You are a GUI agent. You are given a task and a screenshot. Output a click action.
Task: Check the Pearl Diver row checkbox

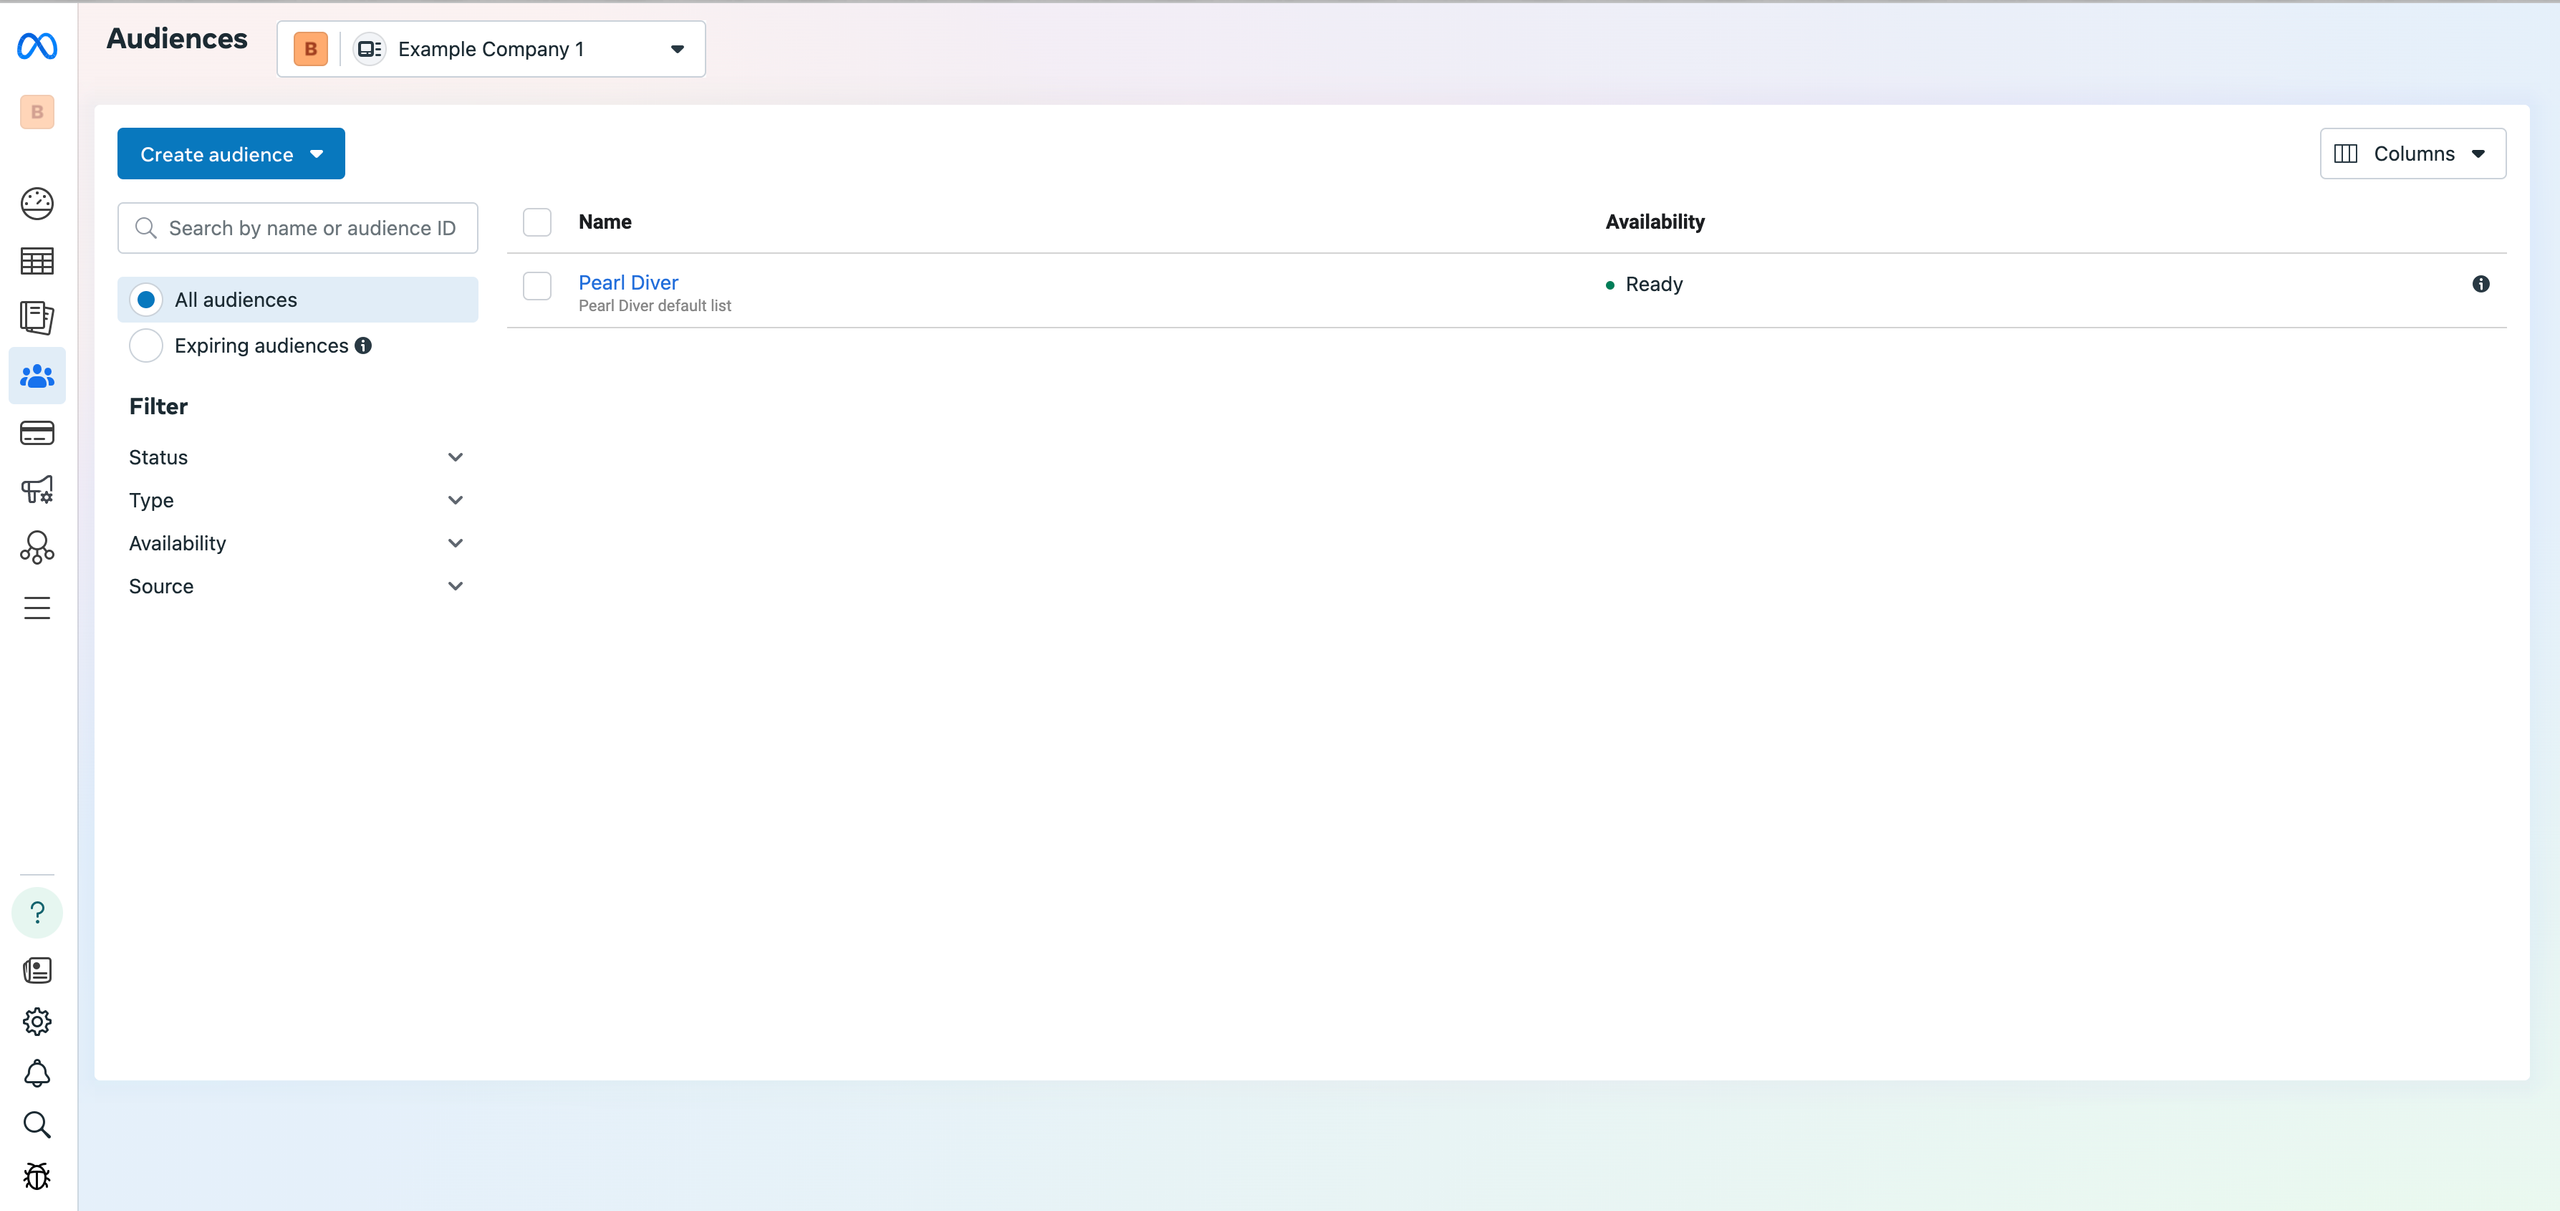coord(537,286)
